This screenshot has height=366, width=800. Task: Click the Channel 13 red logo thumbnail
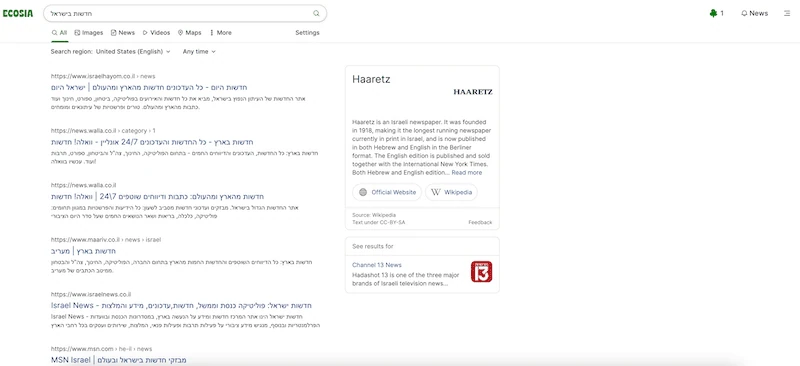[481, 272]
